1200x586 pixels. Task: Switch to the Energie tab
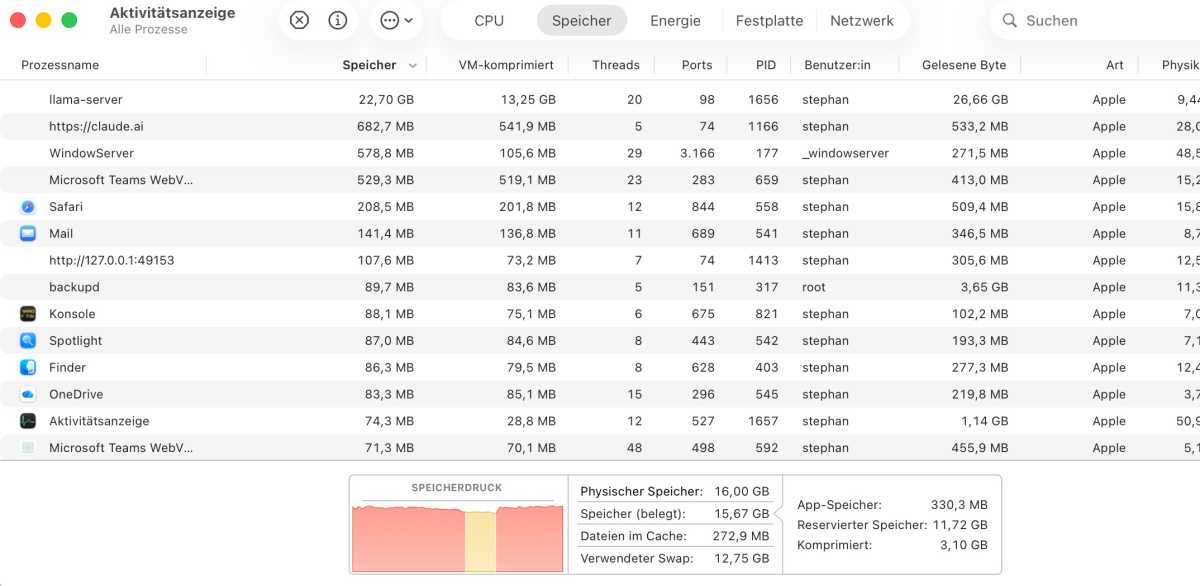[x=675, y=20]
